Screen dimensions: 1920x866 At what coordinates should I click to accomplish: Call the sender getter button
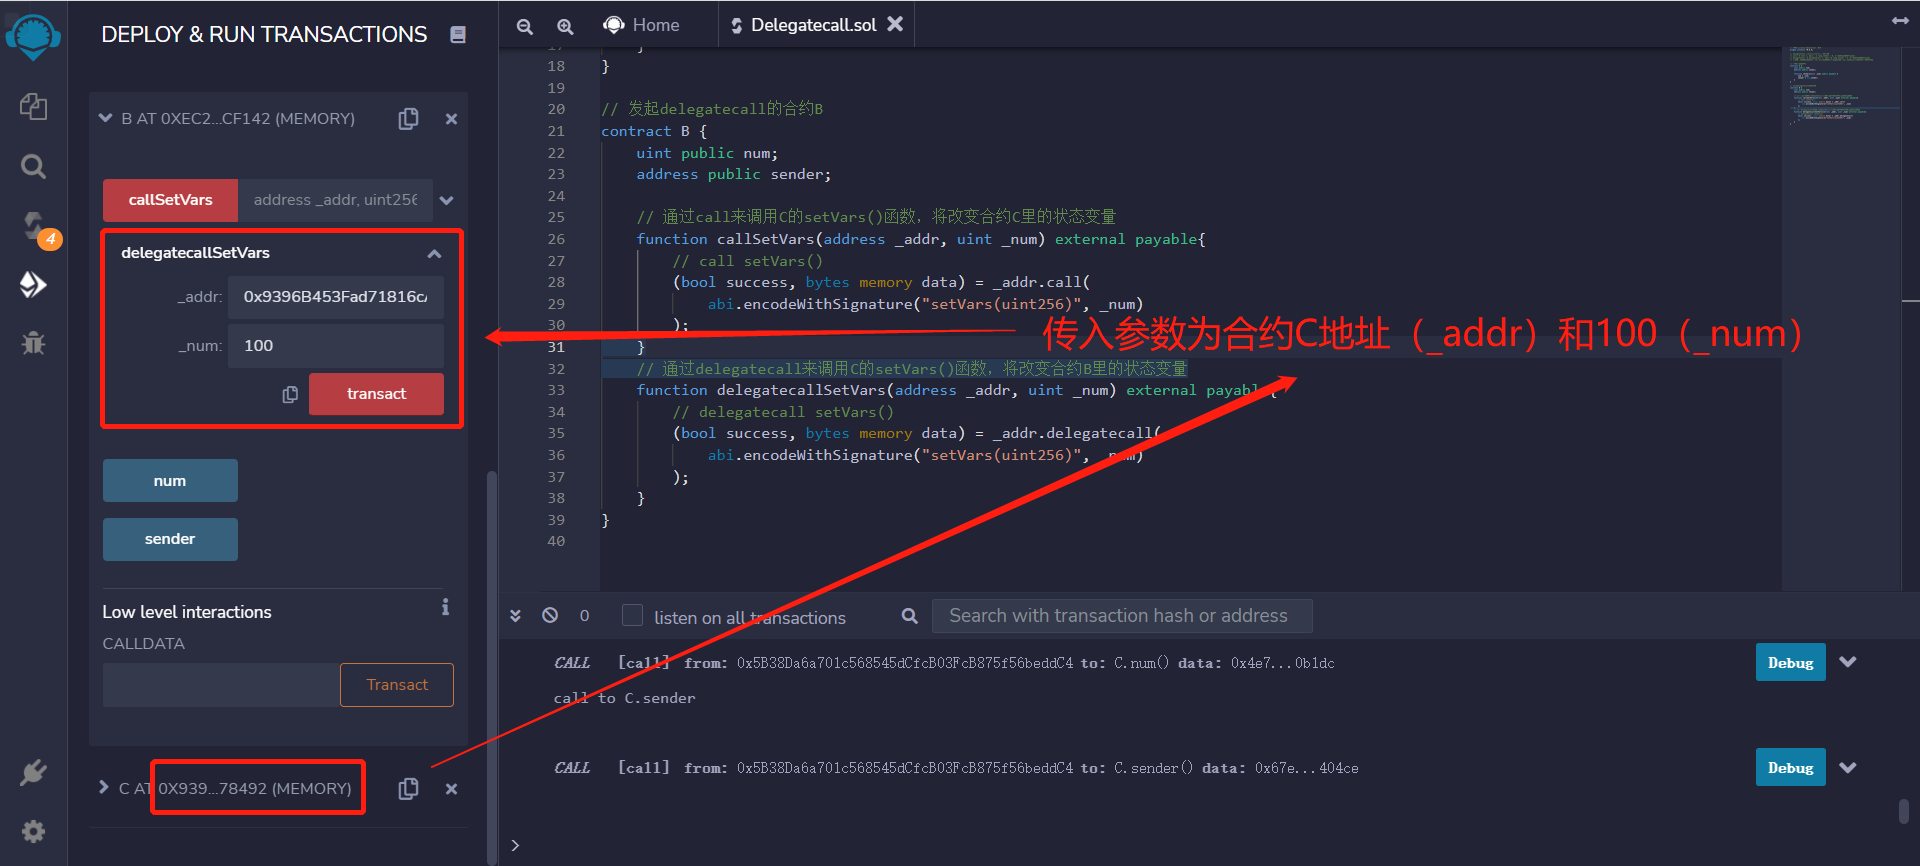tap(170, 539)
